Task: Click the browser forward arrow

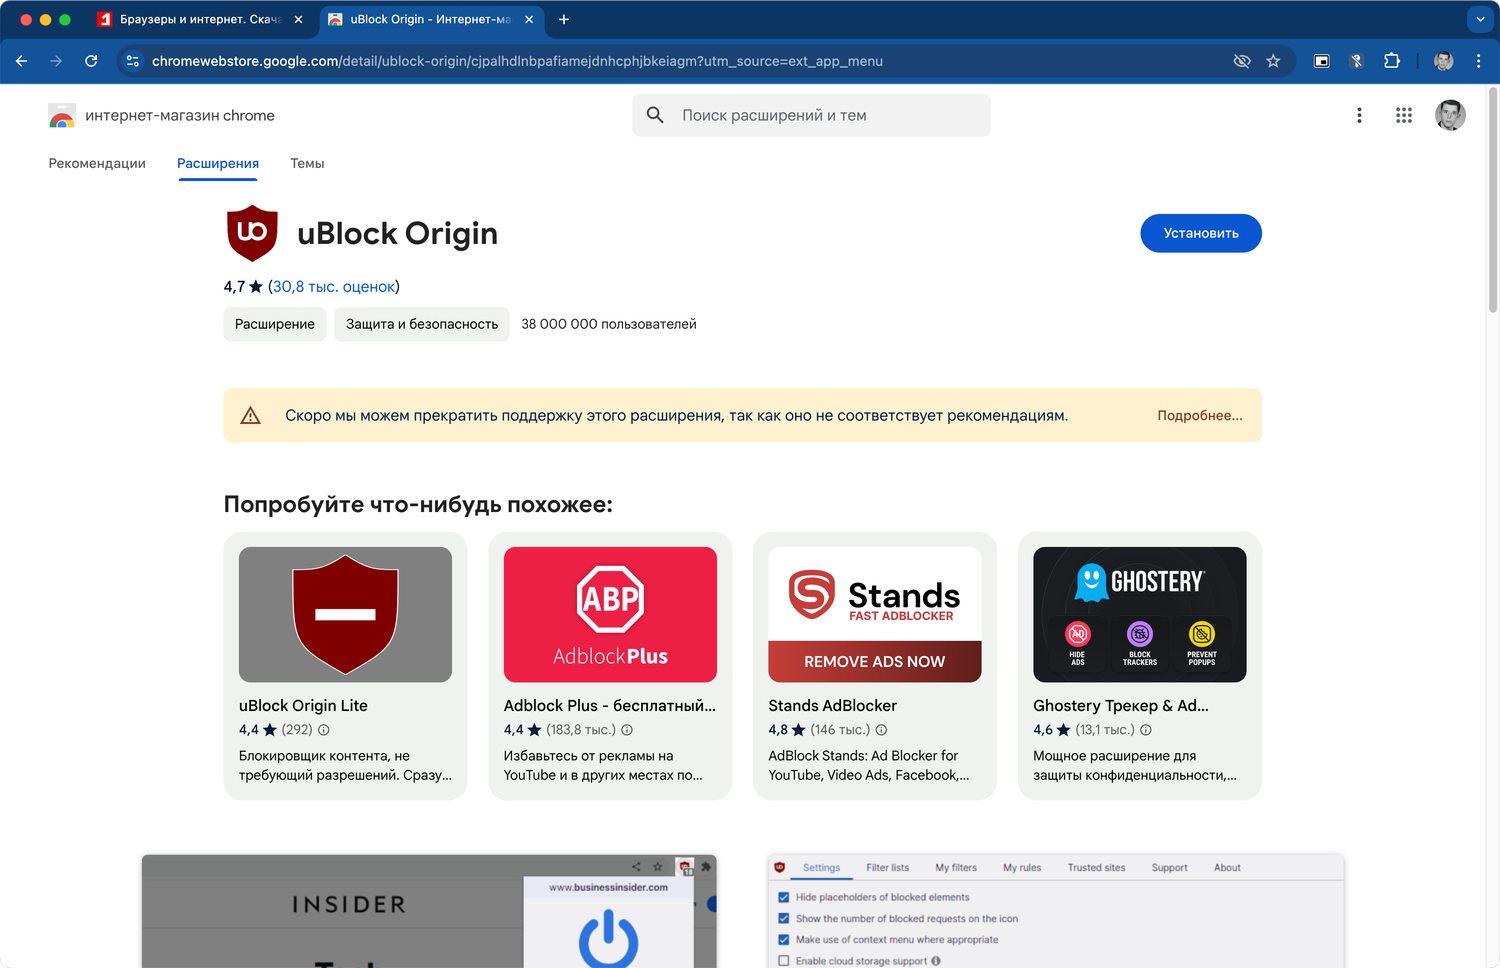Action: click(x=56, y=61)
